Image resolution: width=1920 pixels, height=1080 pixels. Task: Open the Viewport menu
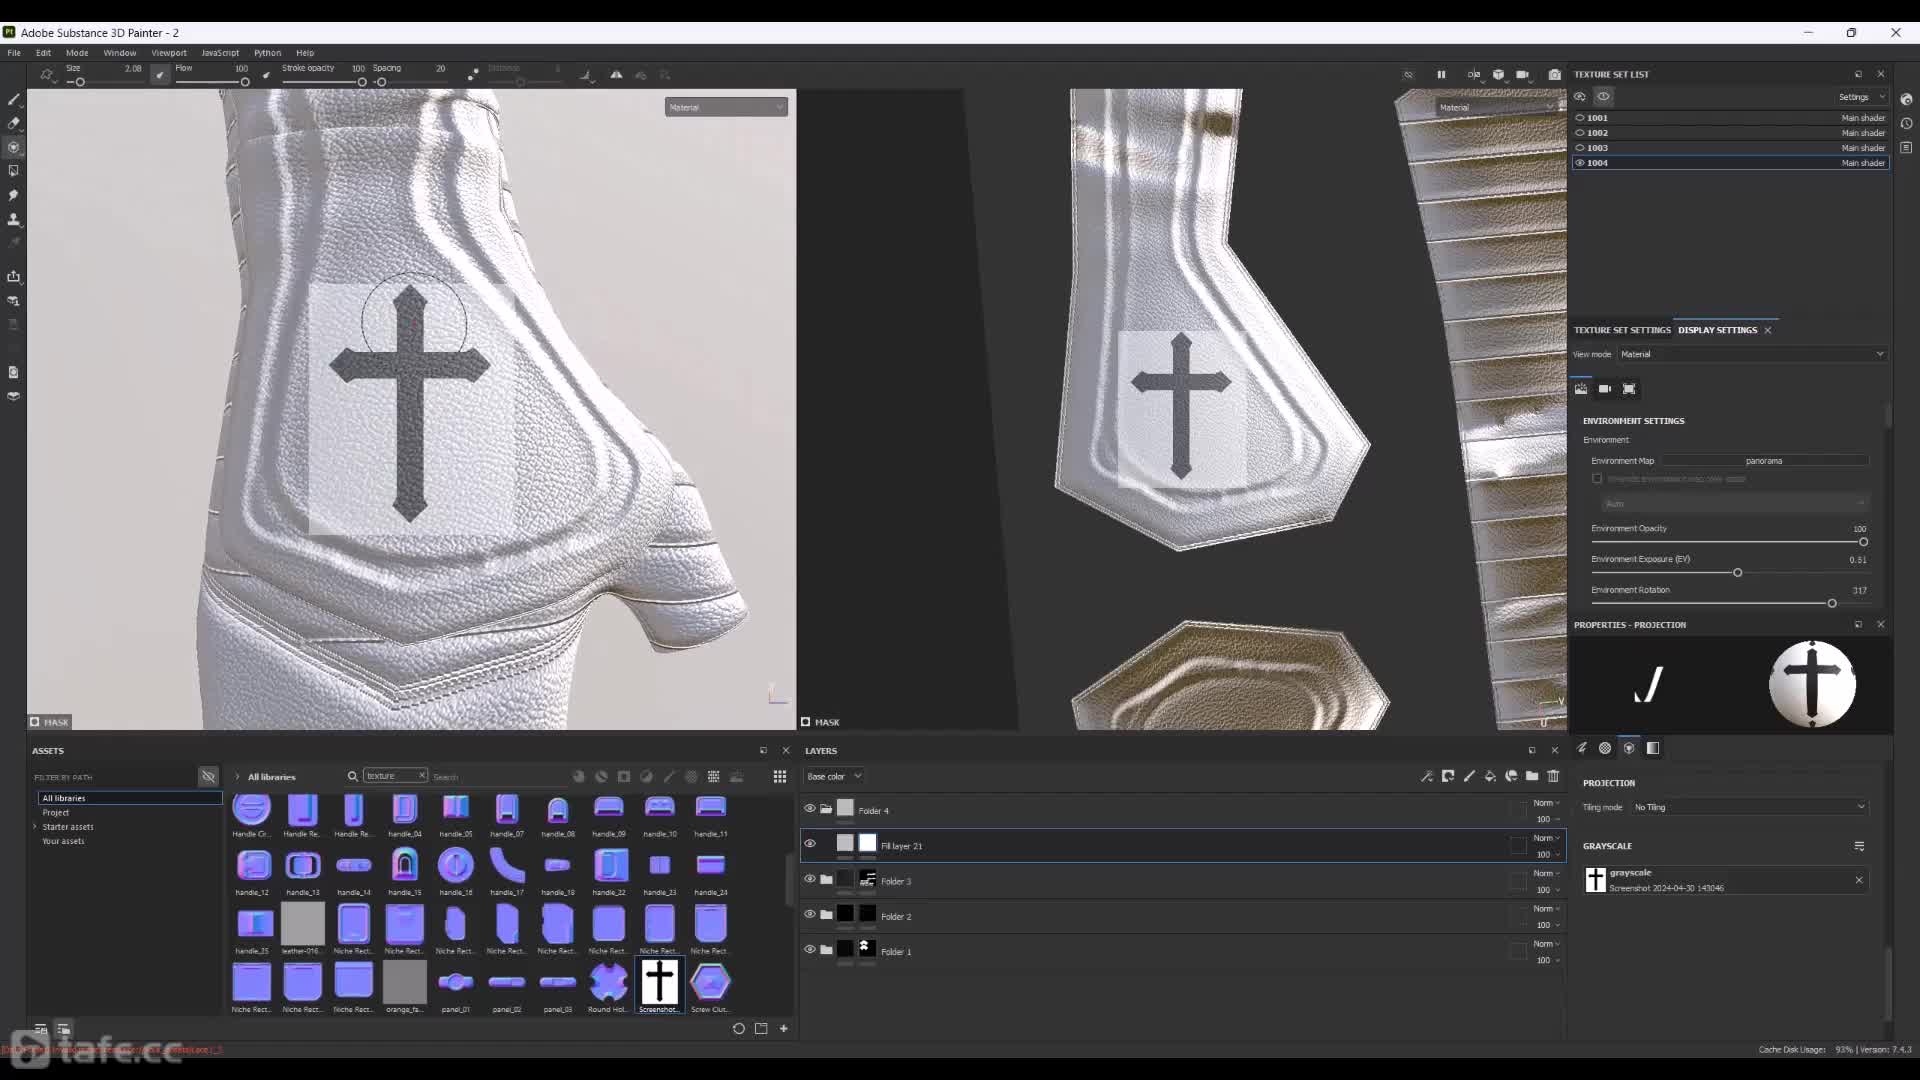pos(169,53)
